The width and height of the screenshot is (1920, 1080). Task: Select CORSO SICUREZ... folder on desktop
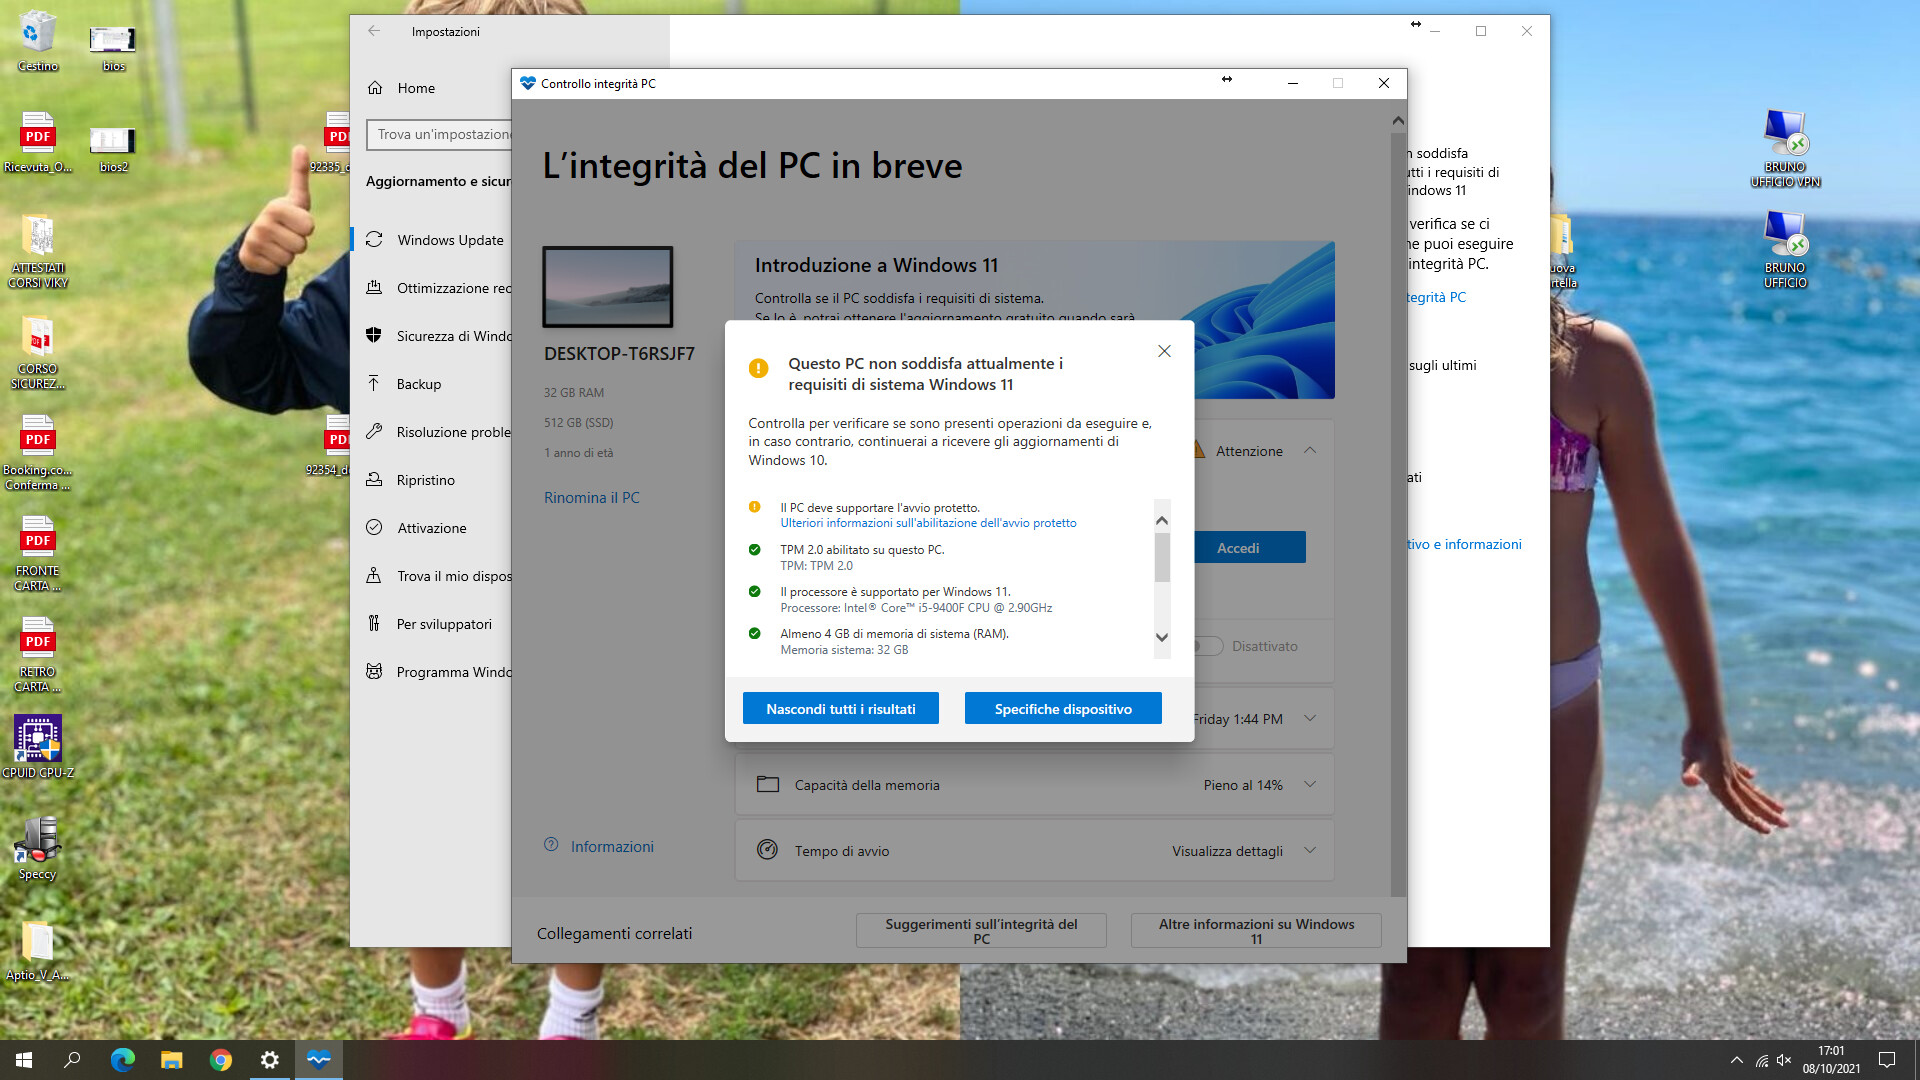37,352
